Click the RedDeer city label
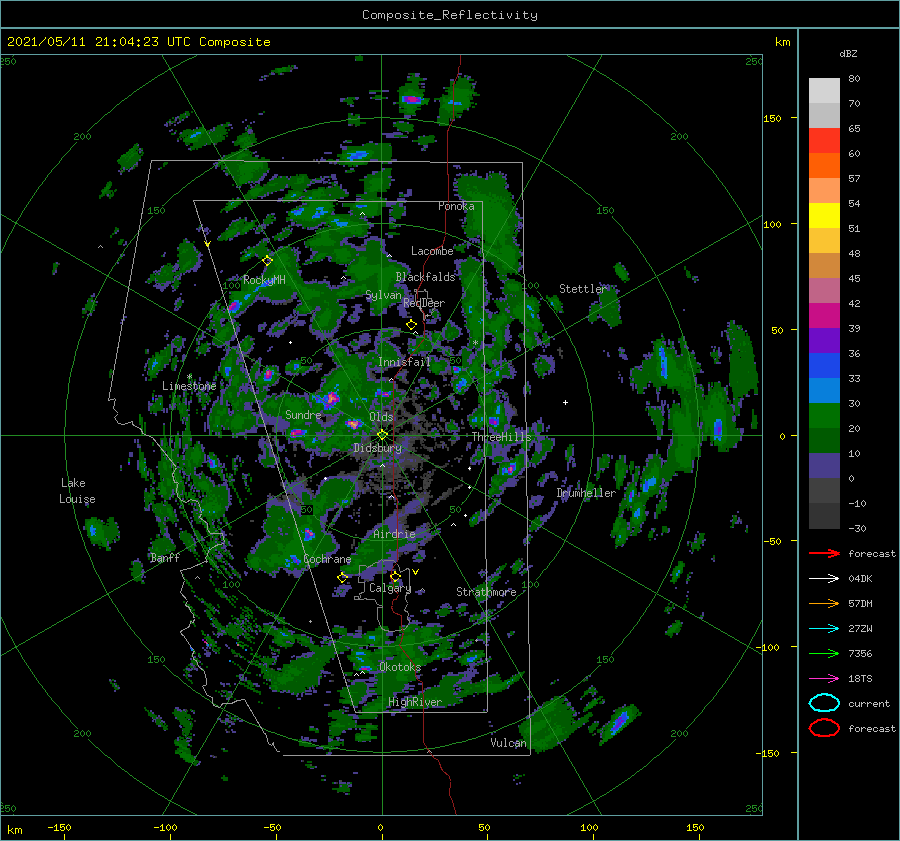900x841 pixels. pyautogui.click(x=424, y=303)
